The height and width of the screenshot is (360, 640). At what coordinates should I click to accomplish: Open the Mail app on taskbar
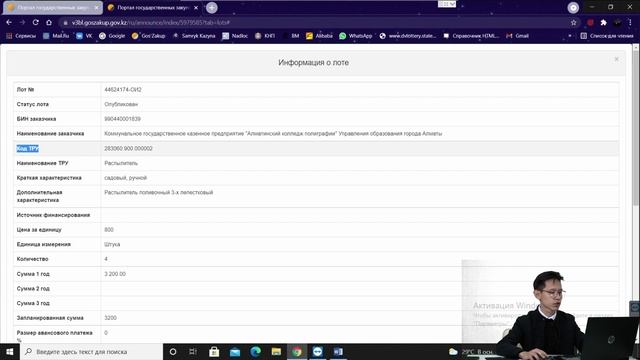(x=235, y=351)
